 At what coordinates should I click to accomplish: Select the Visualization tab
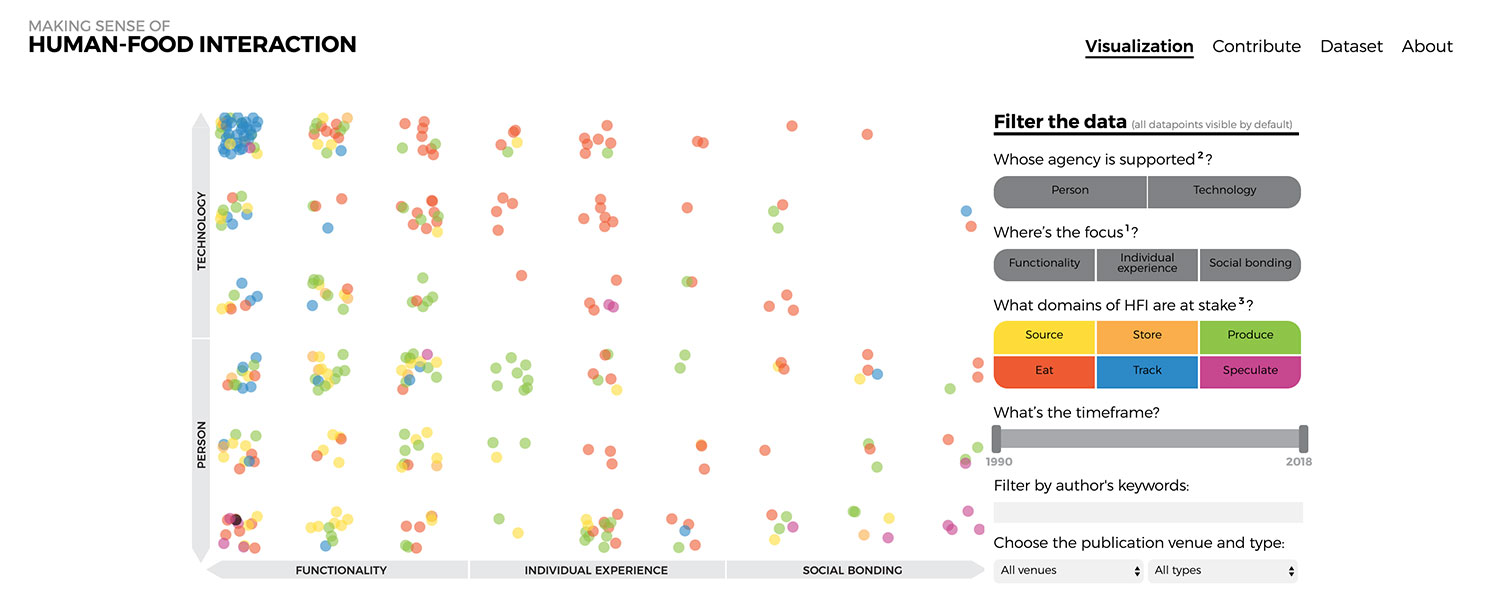(1139, 46)
